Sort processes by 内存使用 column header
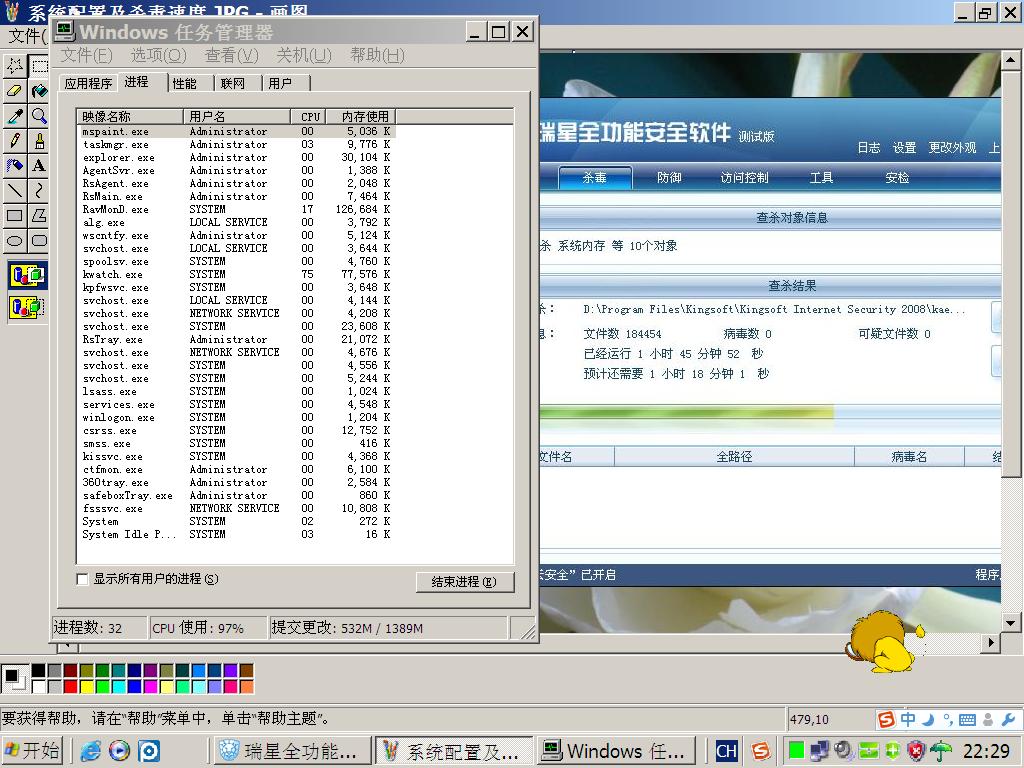 tap(360, 116)
